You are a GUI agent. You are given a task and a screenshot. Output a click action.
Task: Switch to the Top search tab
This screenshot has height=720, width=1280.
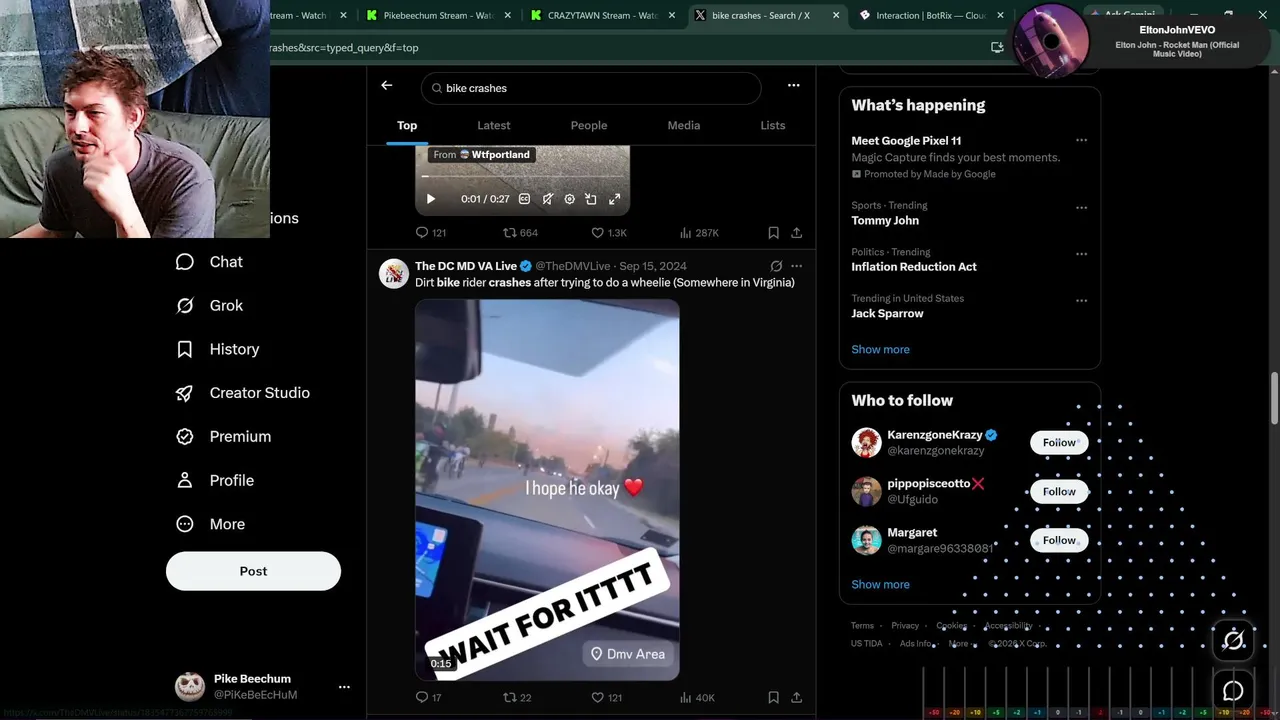click(407, 125)
